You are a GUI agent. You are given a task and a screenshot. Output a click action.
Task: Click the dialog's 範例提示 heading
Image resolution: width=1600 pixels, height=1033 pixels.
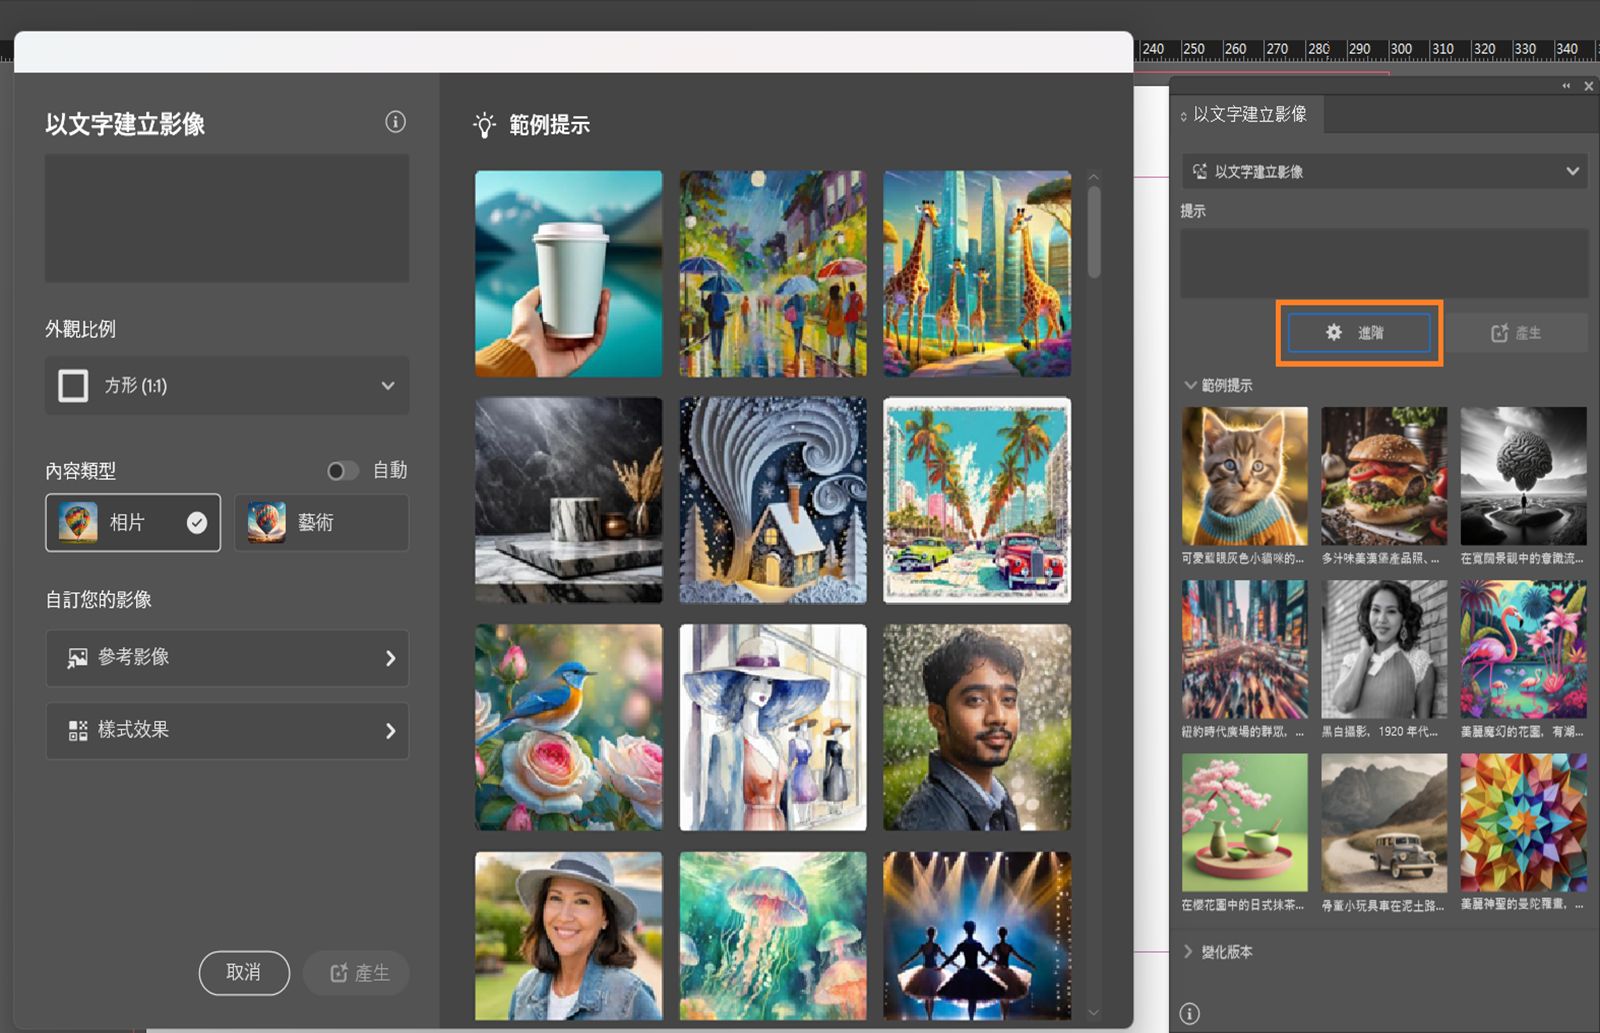coord(549,125)
